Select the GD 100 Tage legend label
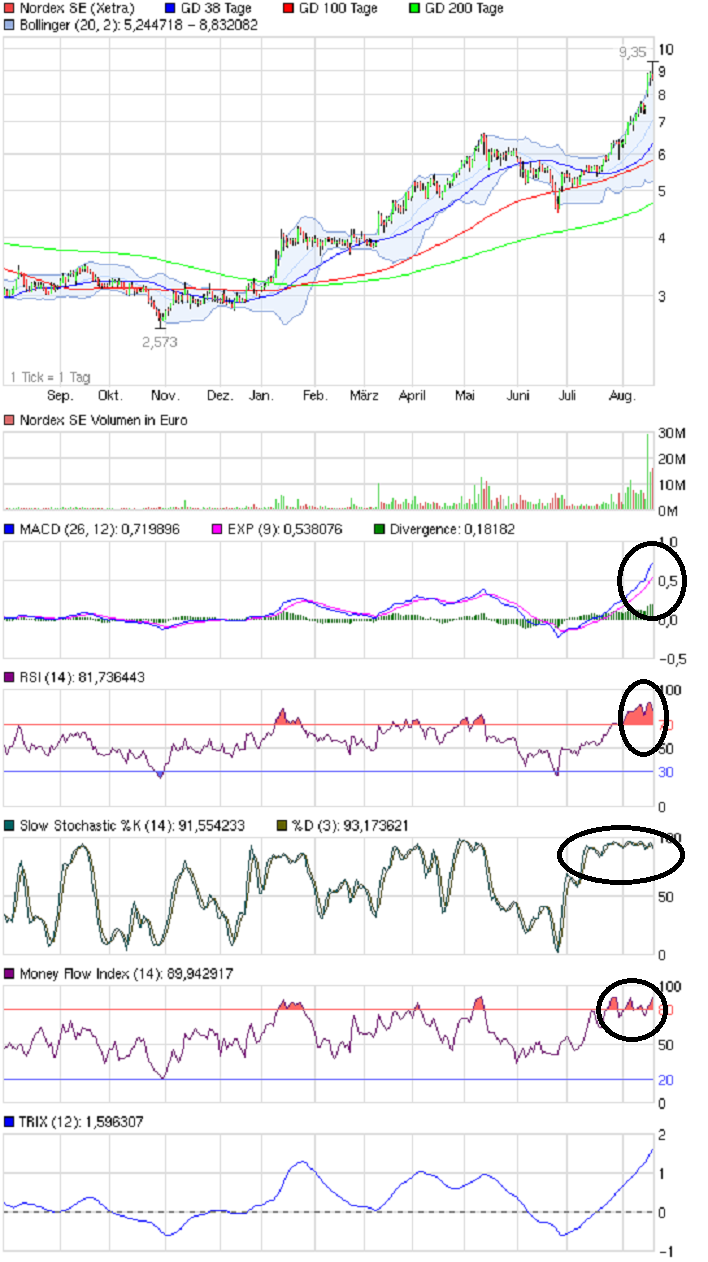 click(340, 8)
